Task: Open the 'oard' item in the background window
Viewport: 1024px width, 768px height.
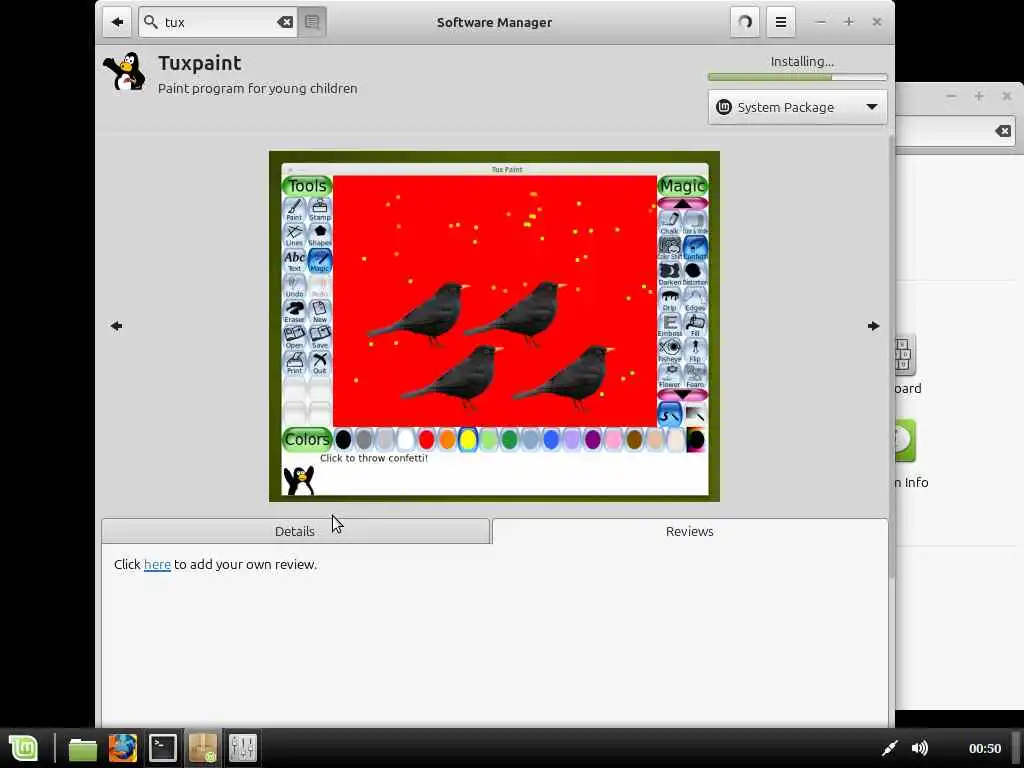Action: pyautogui.click(x=908, y=363)
